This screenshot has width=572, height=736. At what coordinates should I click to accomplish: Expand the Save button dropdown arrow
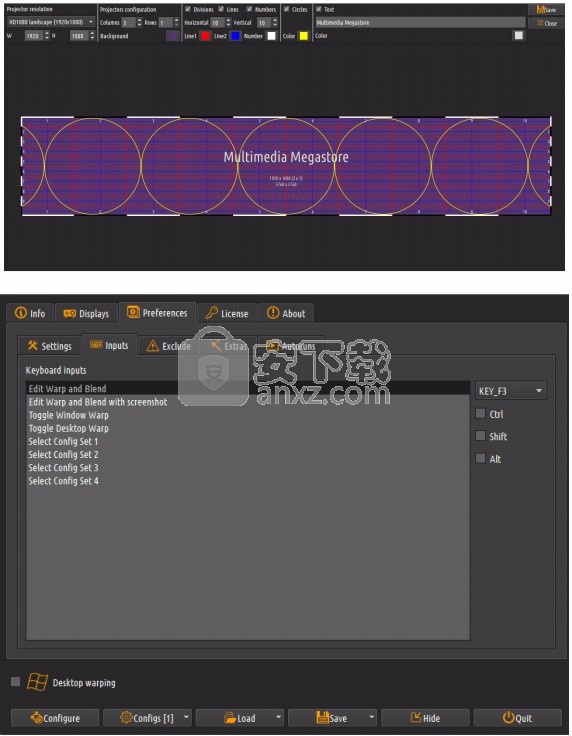371,717
